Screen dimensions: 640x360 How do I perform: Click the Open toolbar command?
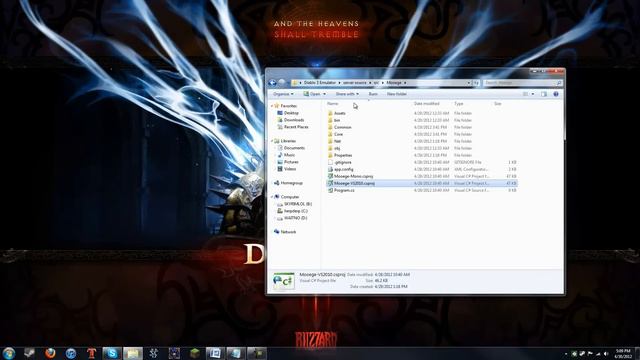point(312,94)
